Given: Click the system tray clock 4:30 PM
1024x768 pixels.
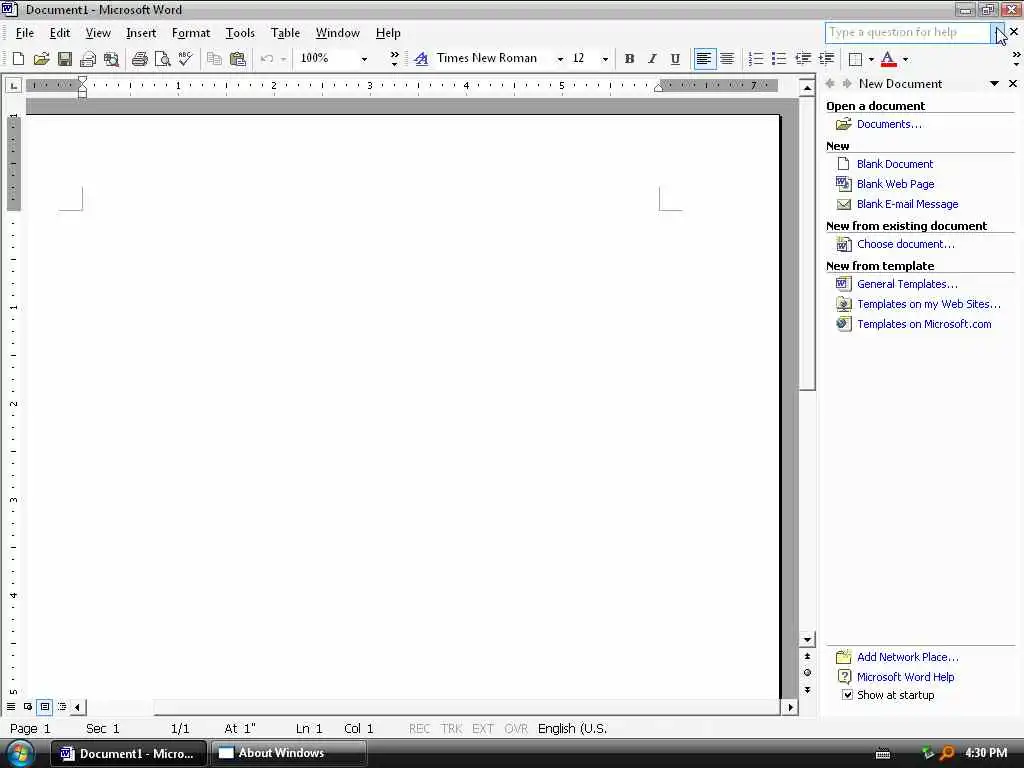Looking at the screenshot, I should 986,753.
